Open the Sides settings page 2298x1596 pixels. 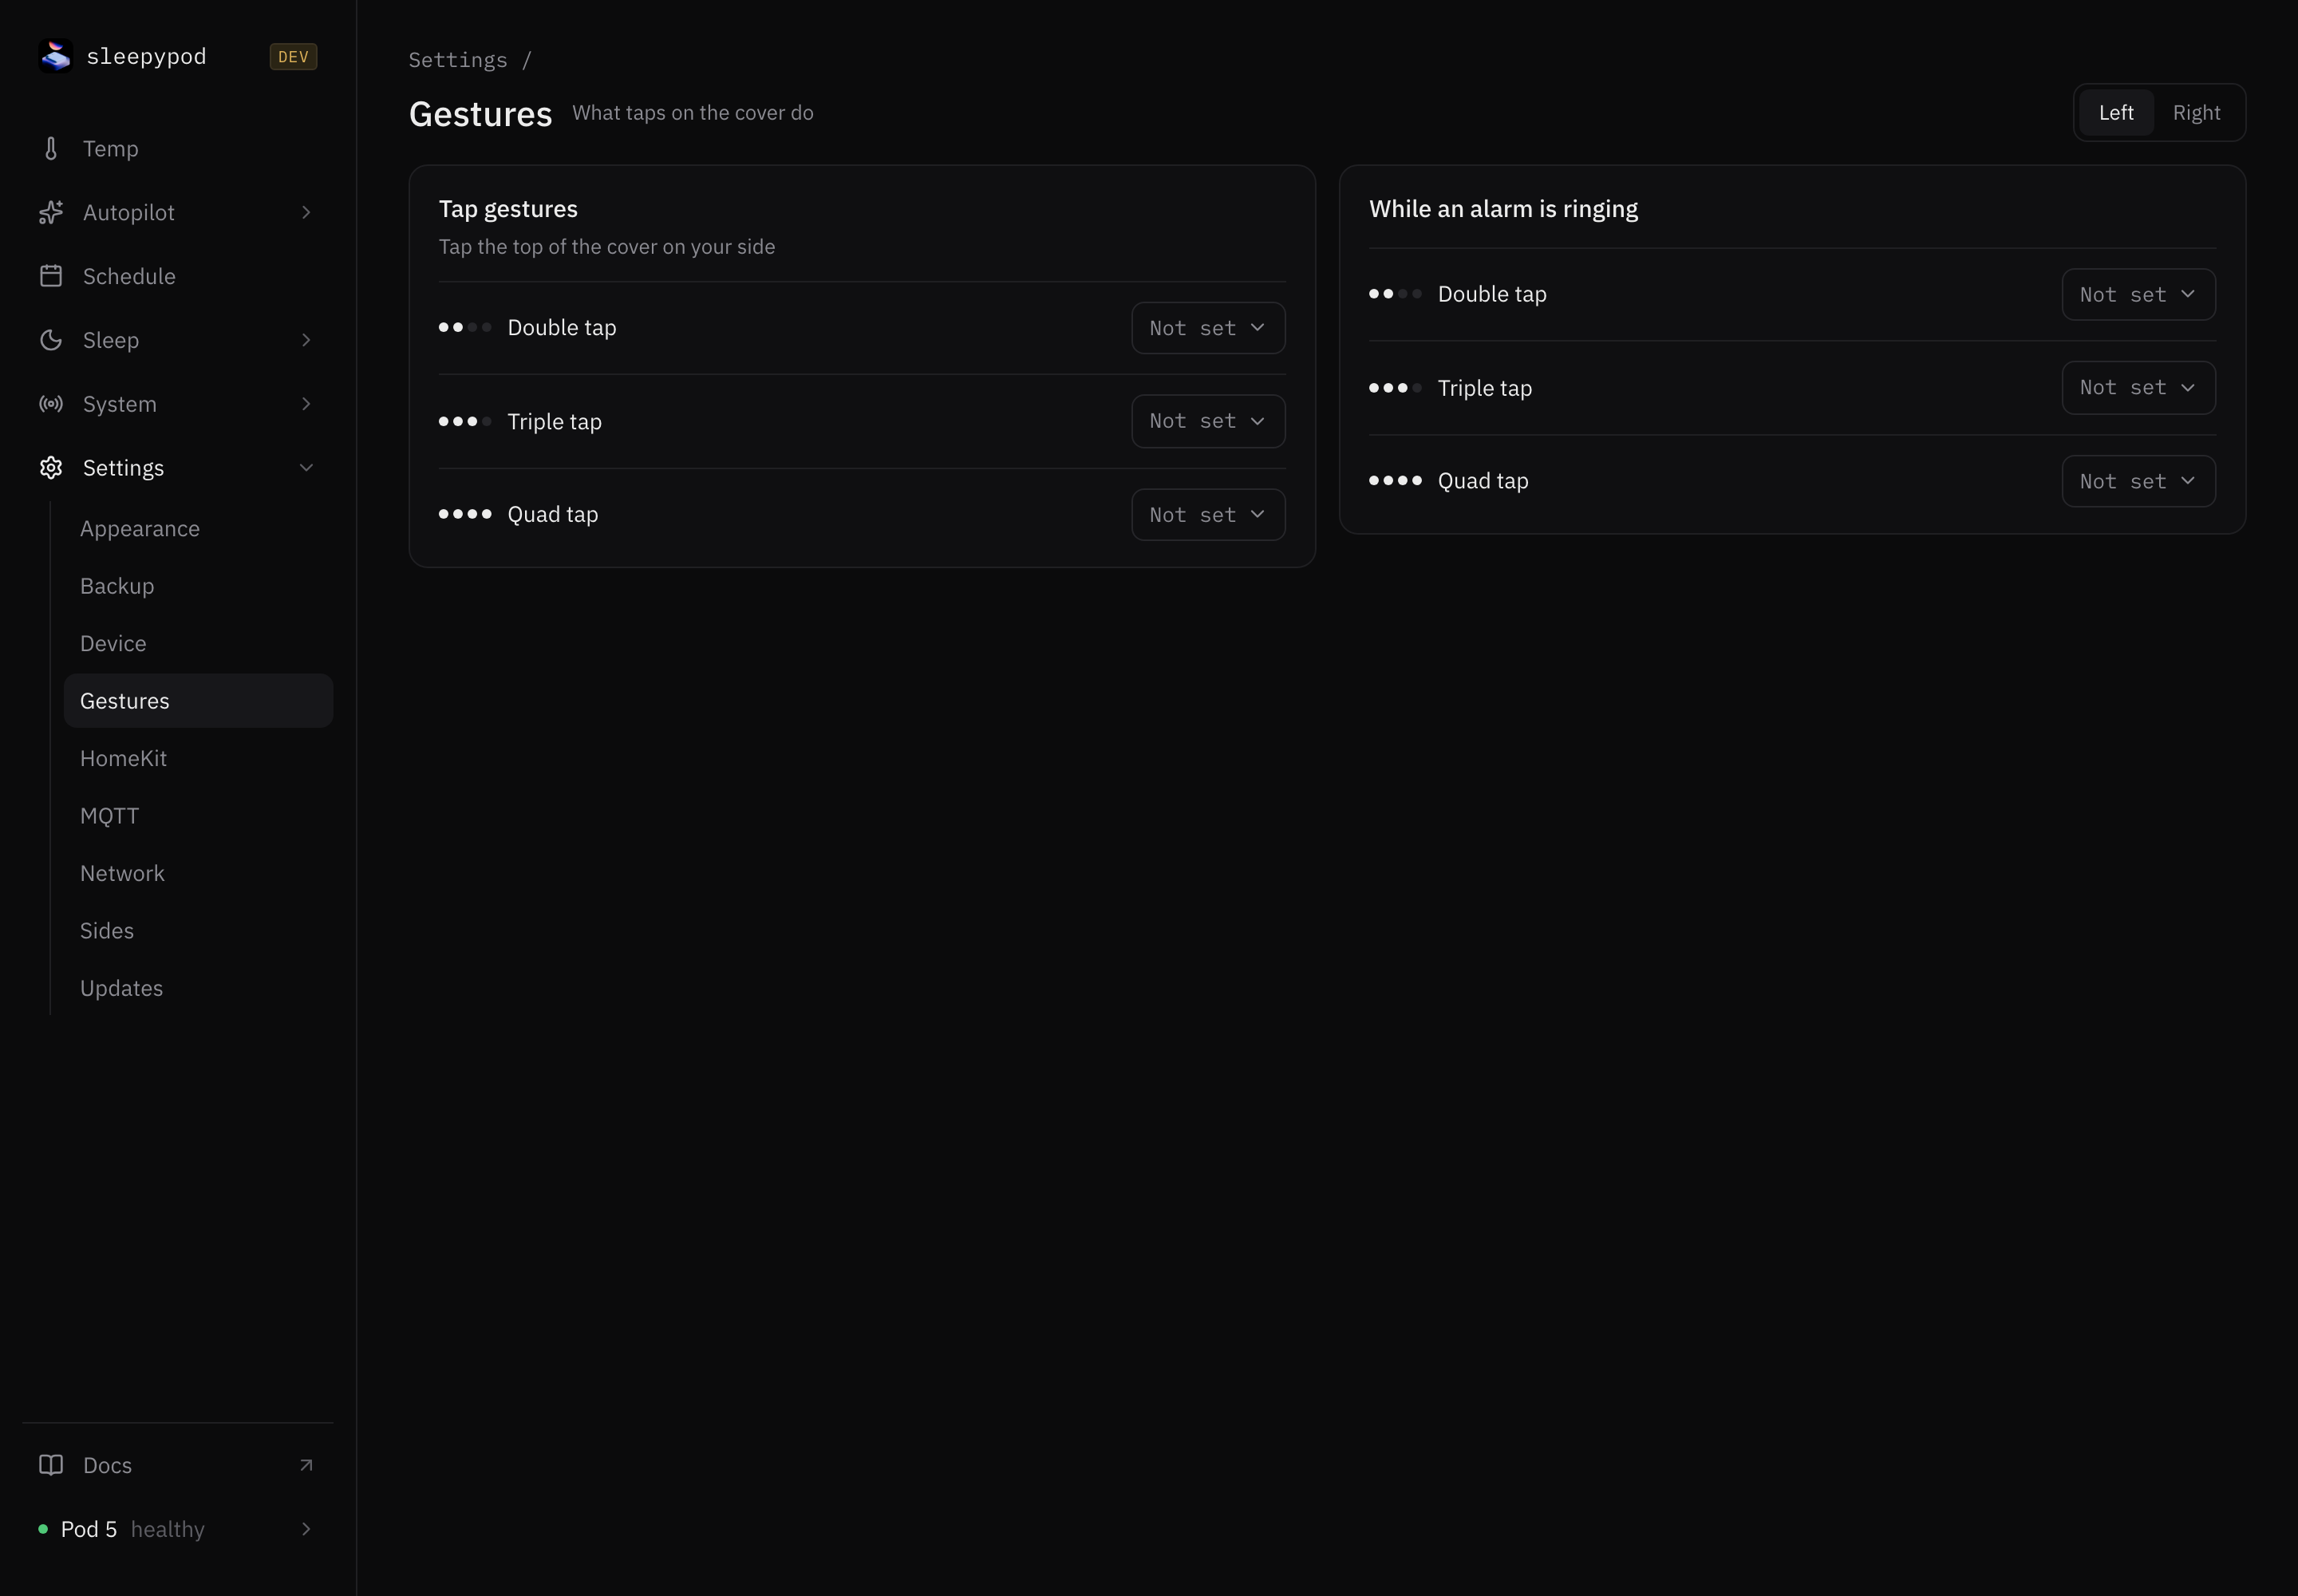(198, 931)
